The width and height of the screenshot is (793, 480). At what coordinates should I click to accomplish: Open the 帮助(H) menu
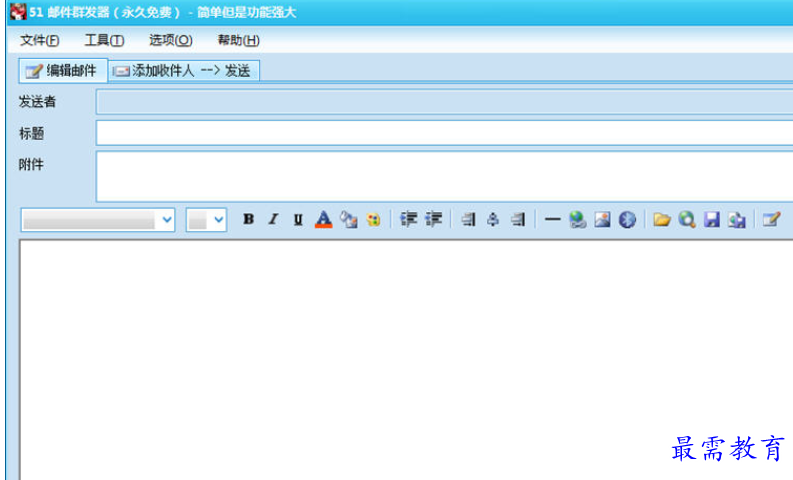(x=238, y=40)
